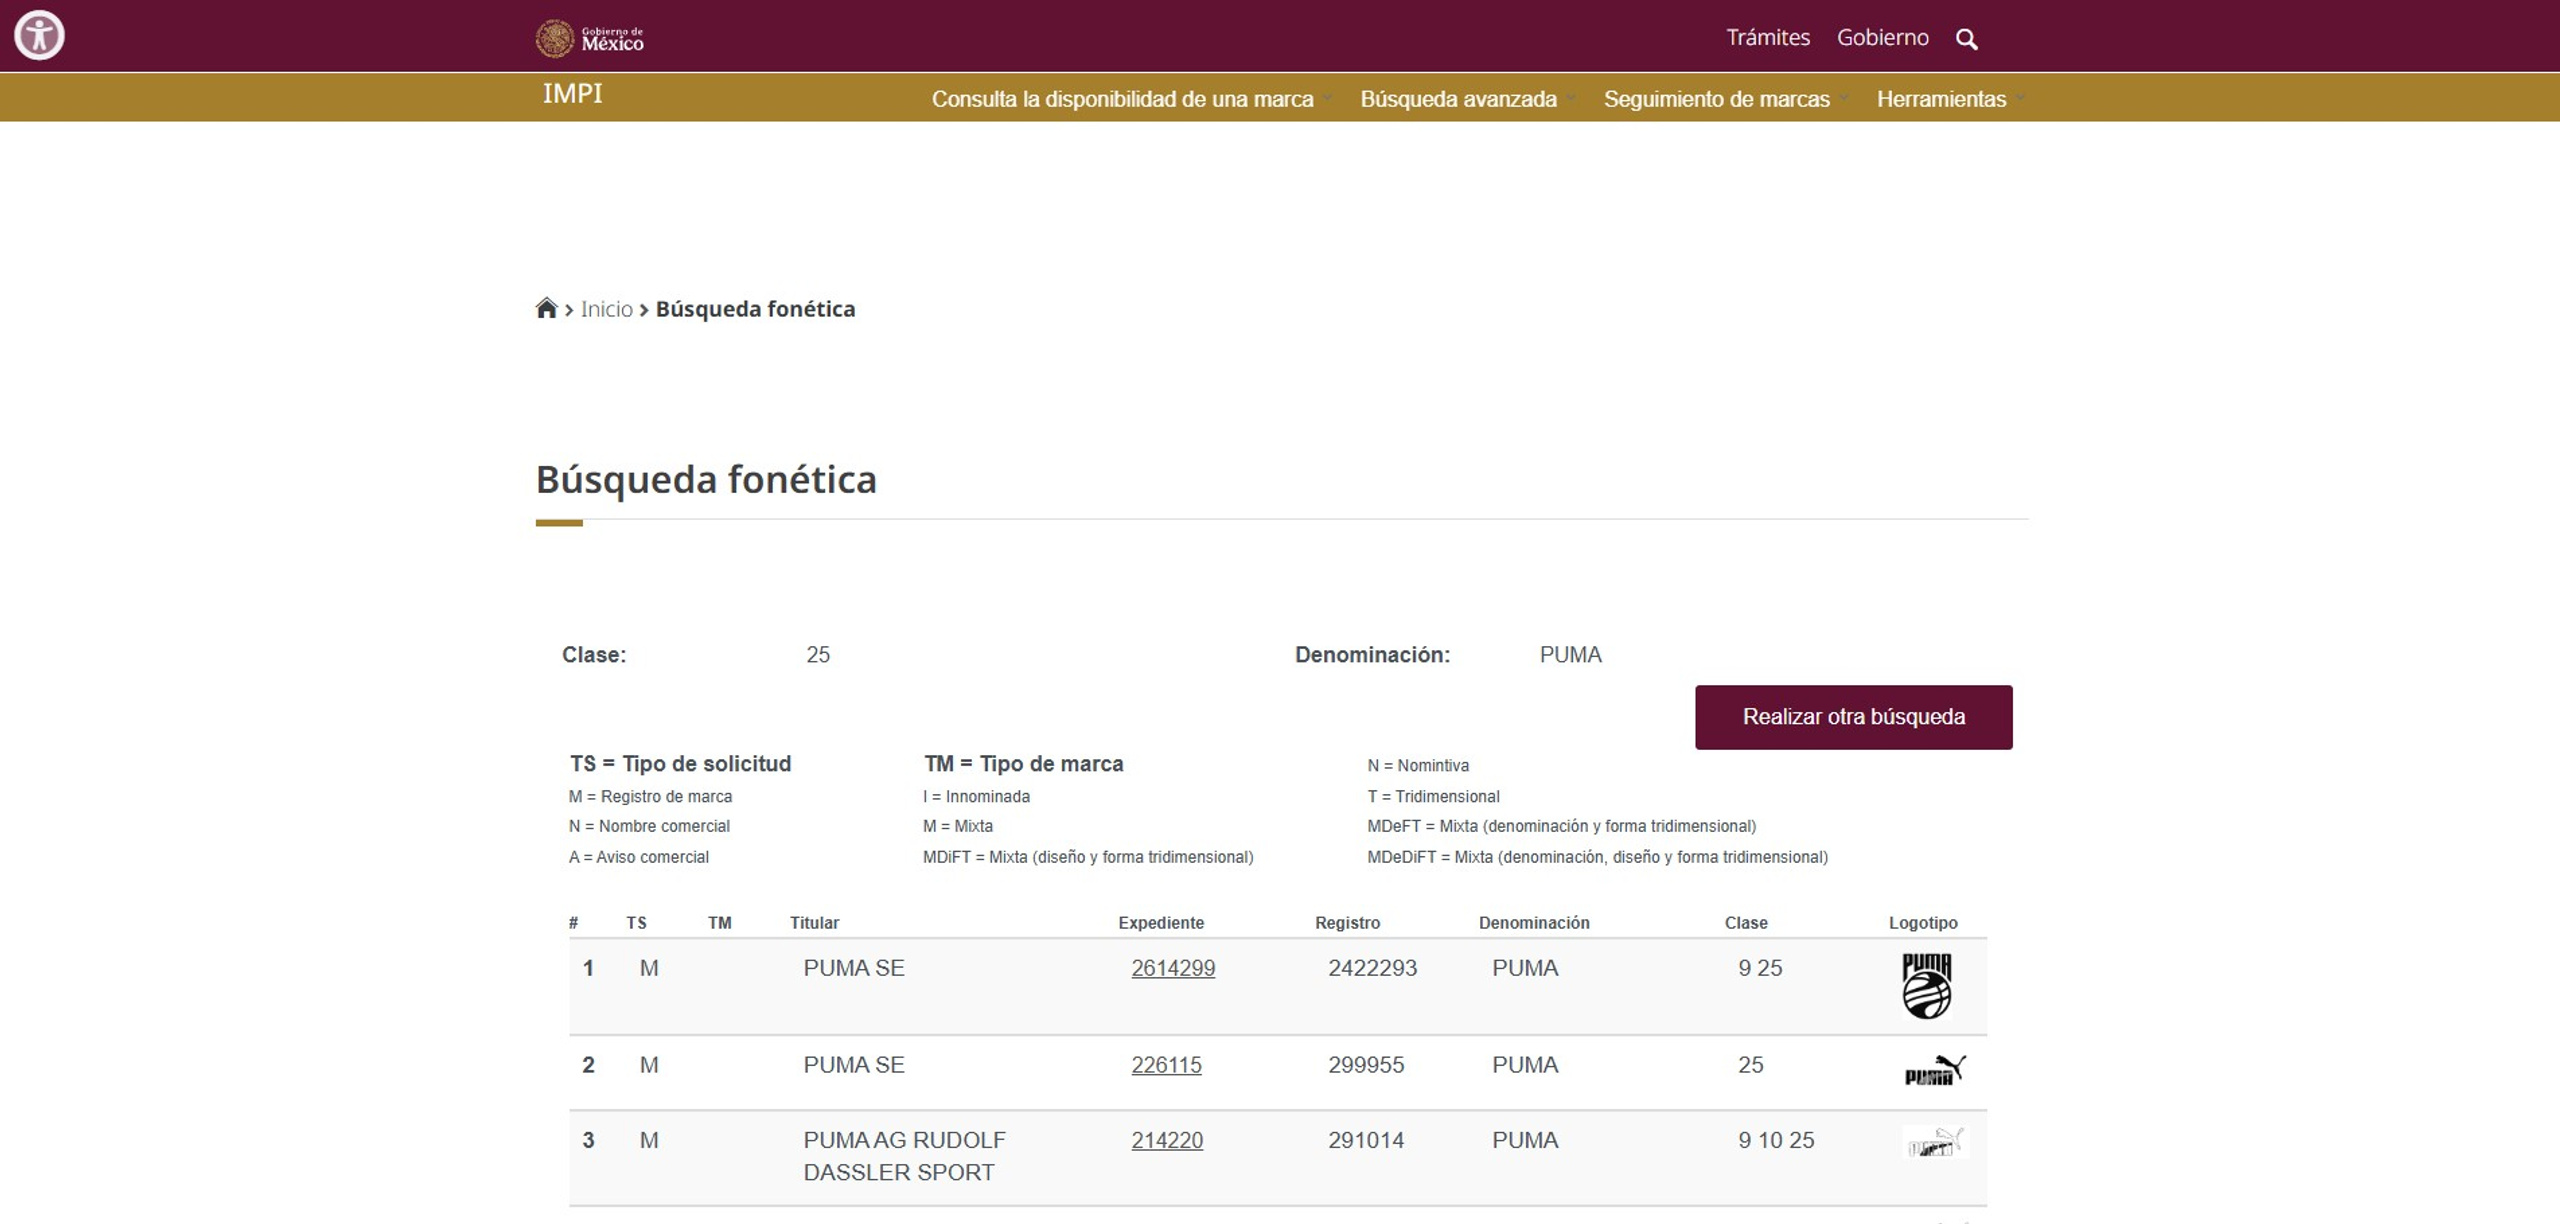The image size is (2560, 1224).
Task: Click the Denominación column header
Action: (x=1534, y=923)
